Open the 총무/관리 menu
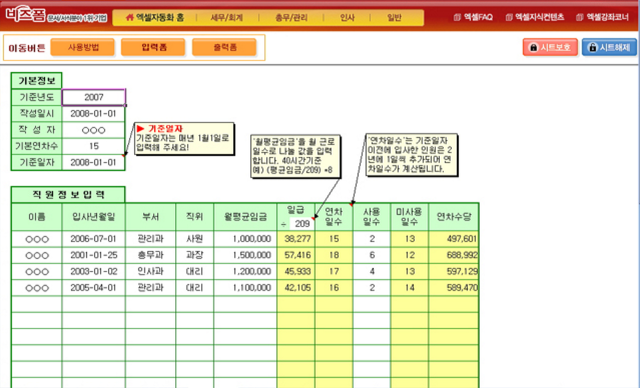This screenshot has height=388, width=640. [291, 18]
